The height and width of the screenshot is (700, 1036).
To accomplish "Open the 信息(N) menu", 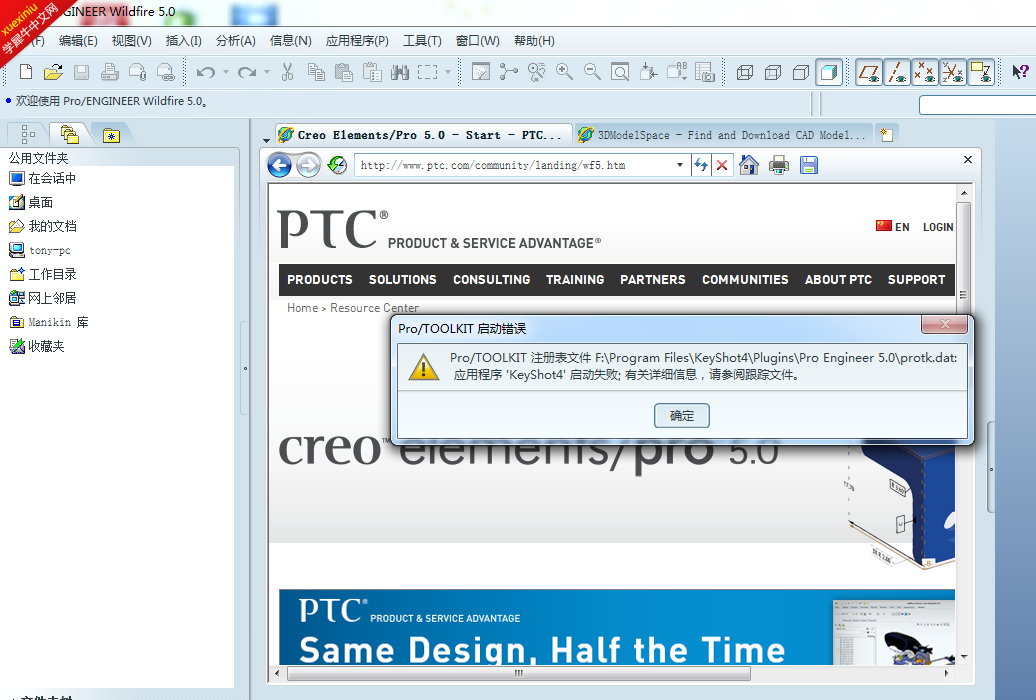I will [291, 41].
